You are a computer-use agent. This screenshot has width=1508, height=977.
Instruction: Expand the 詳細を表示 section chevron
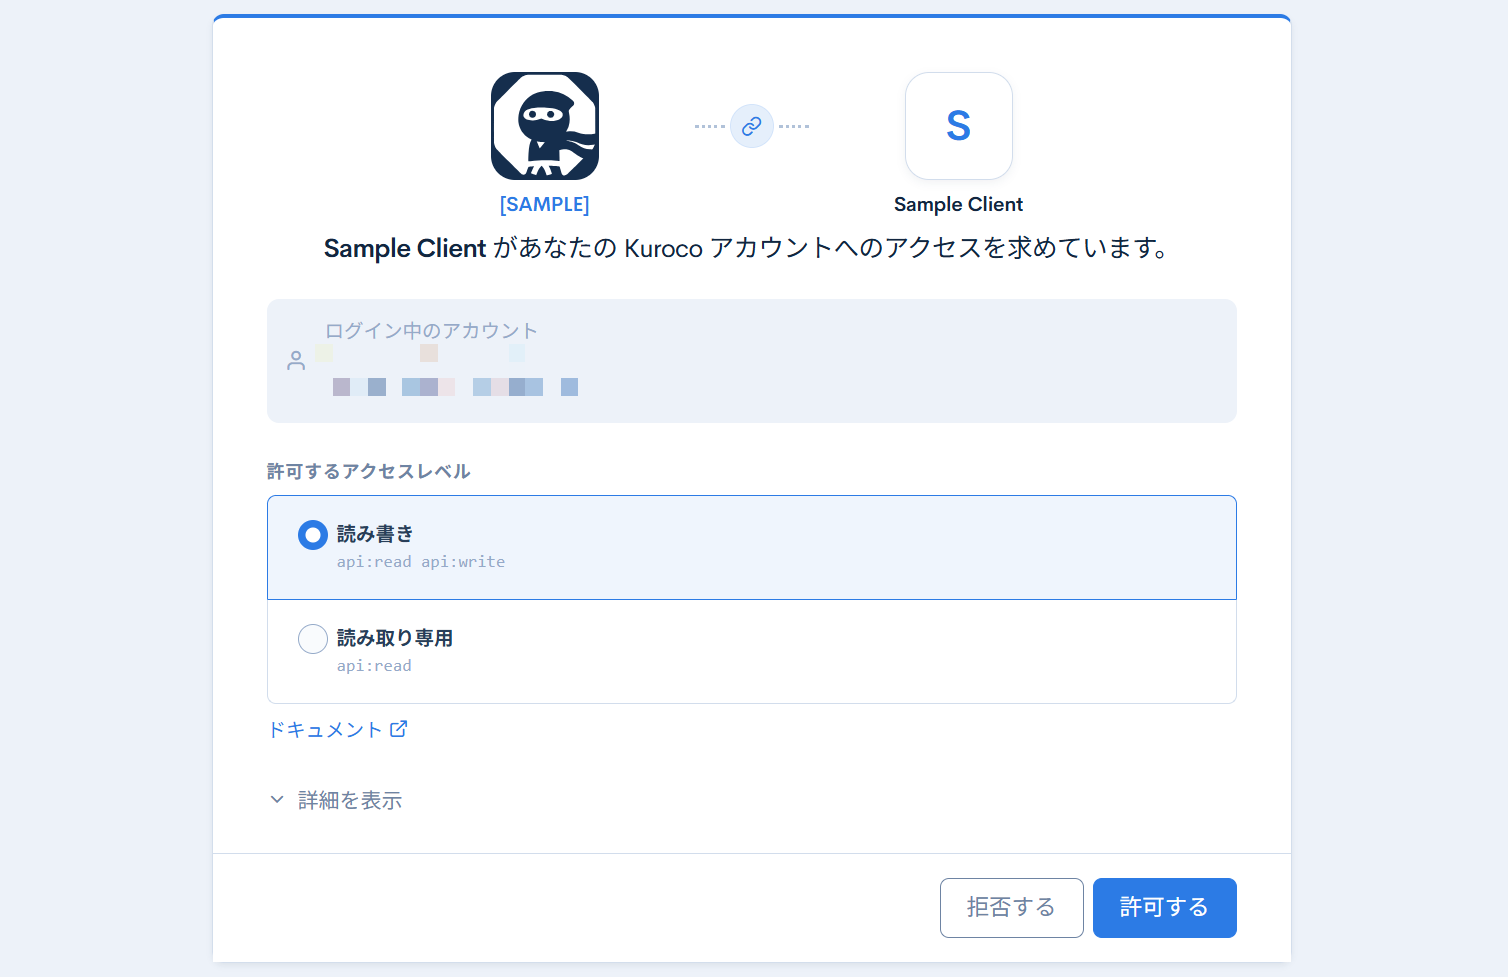coord(277,800)
